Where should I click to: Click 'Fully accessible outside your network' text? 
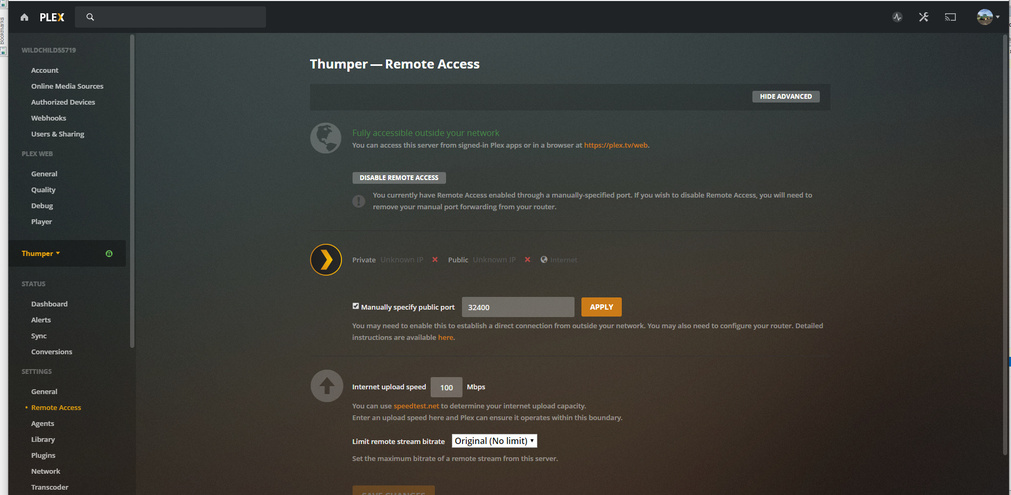point(426,133)
